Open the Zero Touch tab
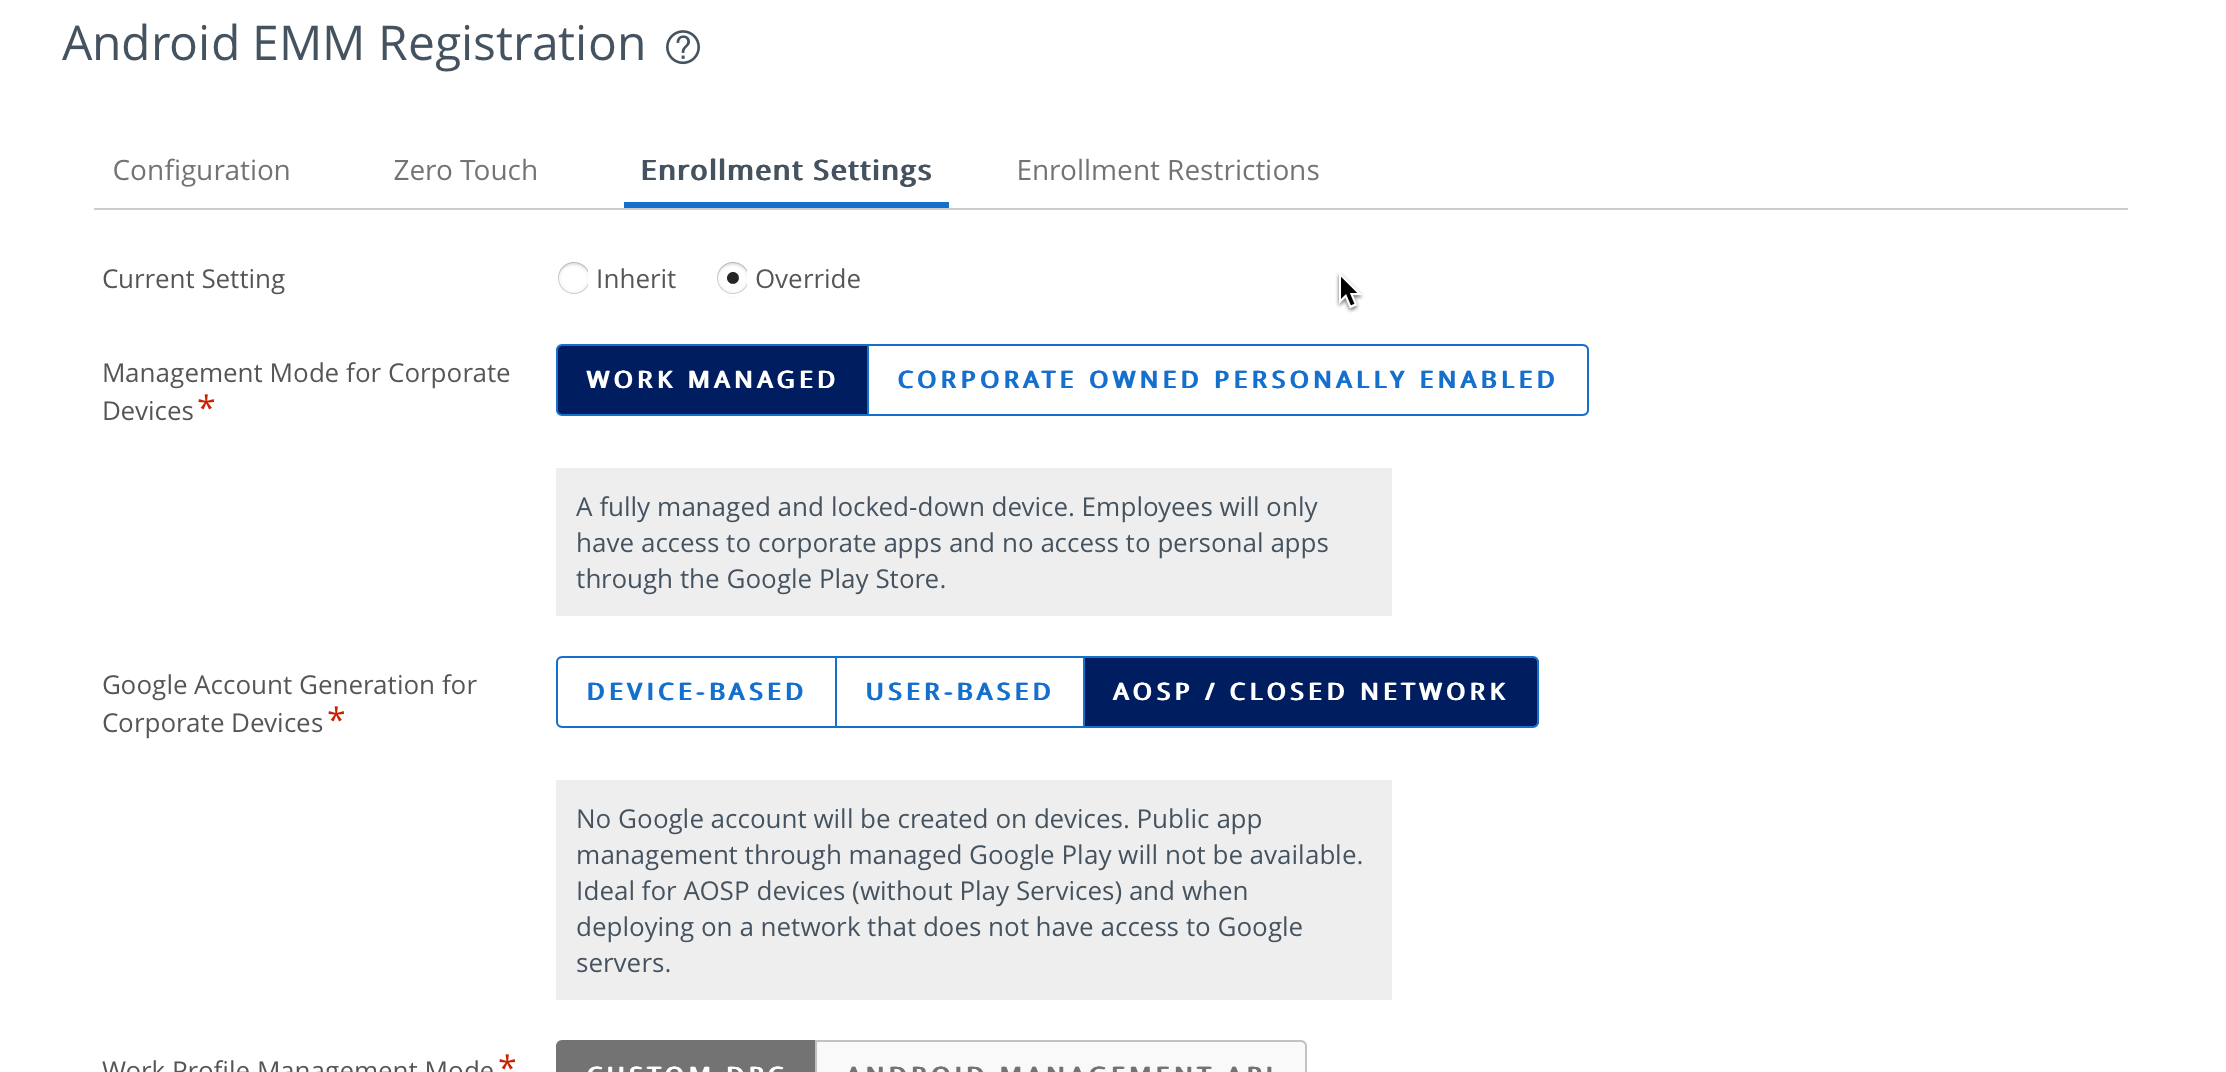 click(x=465, y=170)
